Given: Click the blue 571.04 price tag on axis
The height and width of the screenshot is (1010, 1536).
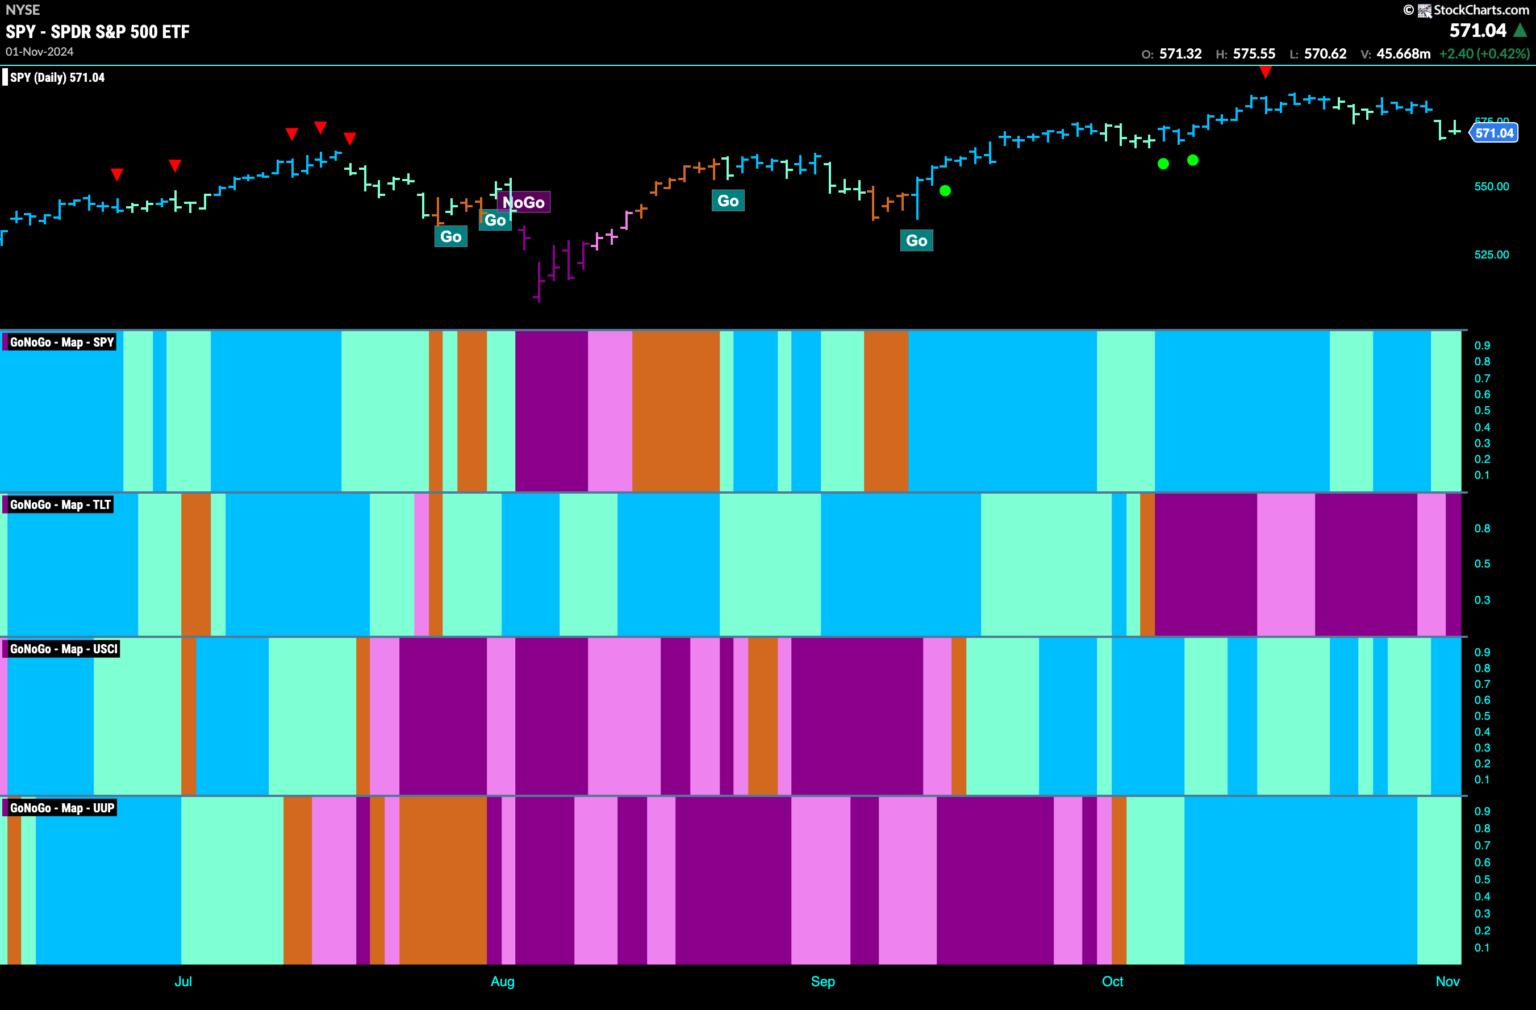Looking at the screenshot, I should point(1494,133).
